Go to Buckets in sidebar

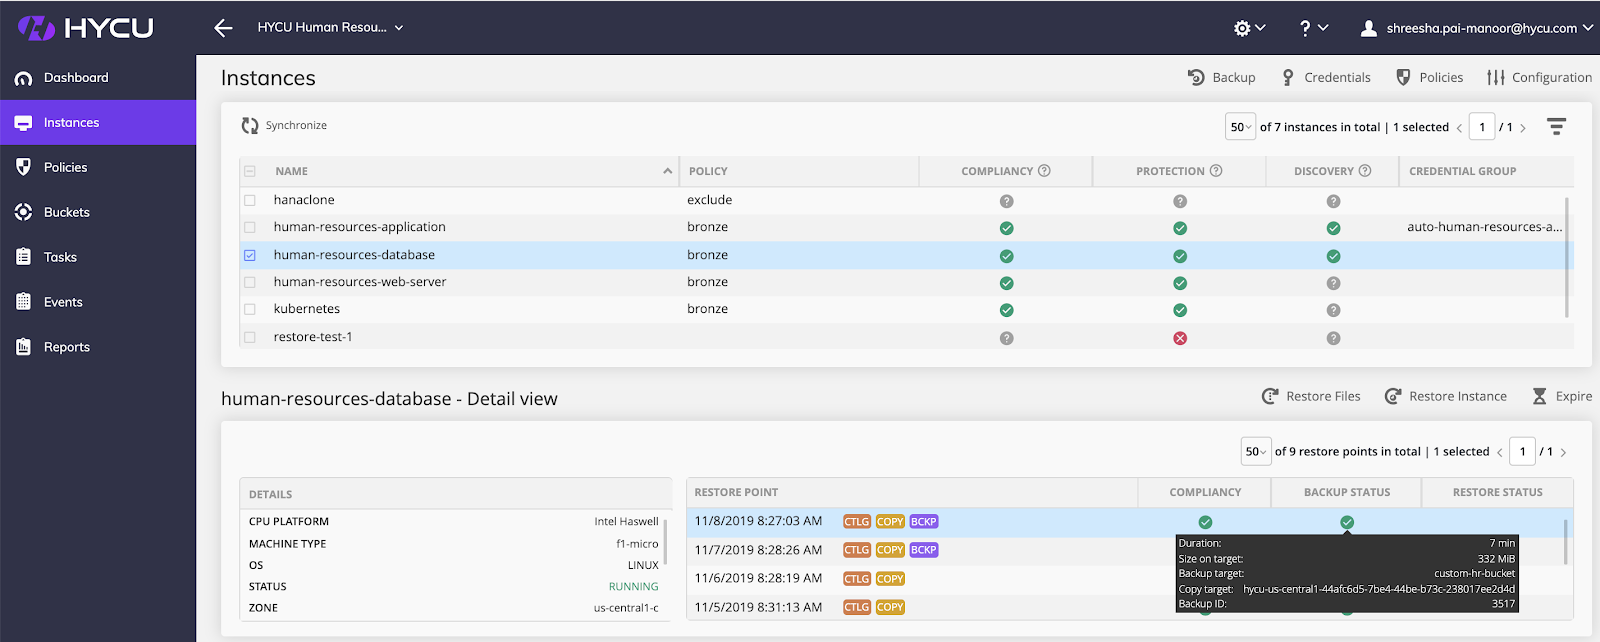pos(67,212)
